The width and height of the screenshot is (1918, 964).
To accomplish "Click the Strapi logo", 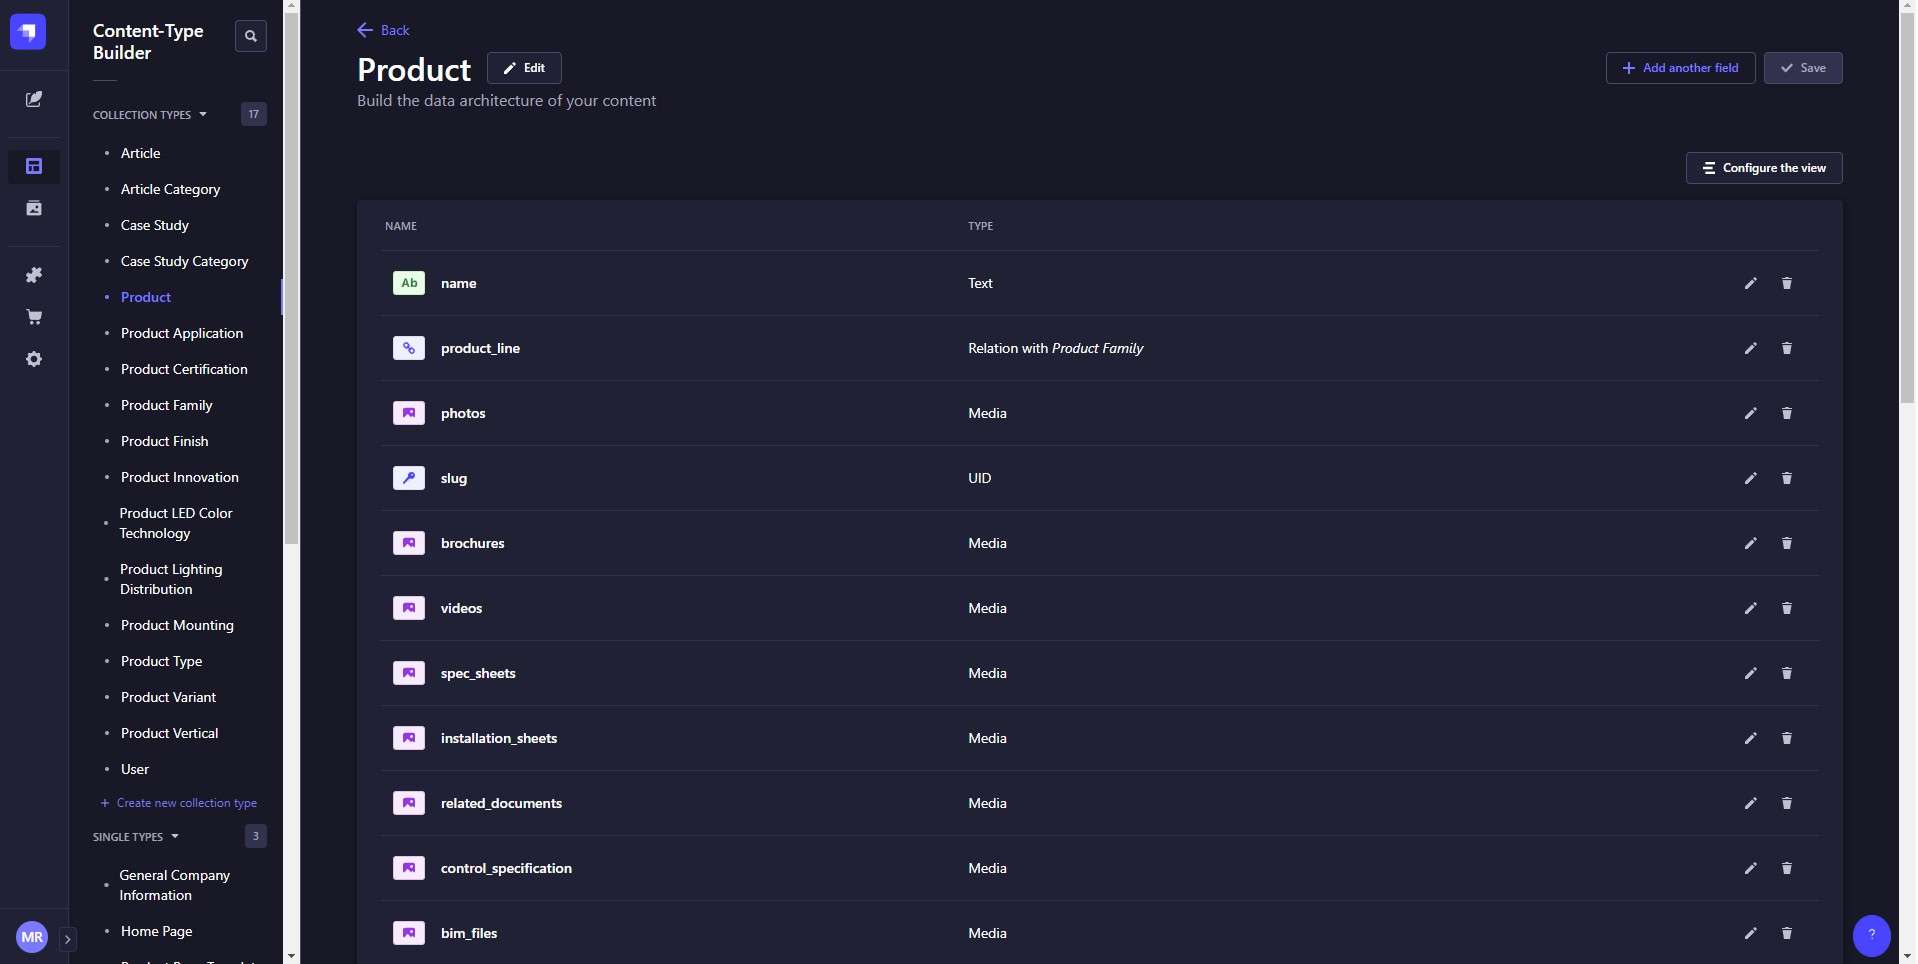I will (x=27, y=31).
